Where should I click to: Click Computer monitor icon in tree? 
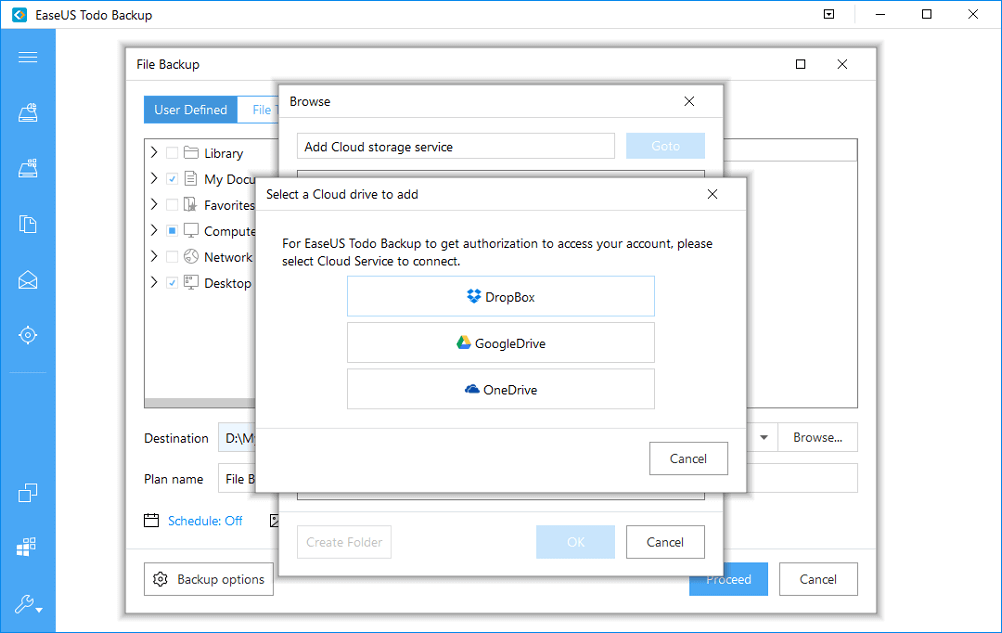191,231
